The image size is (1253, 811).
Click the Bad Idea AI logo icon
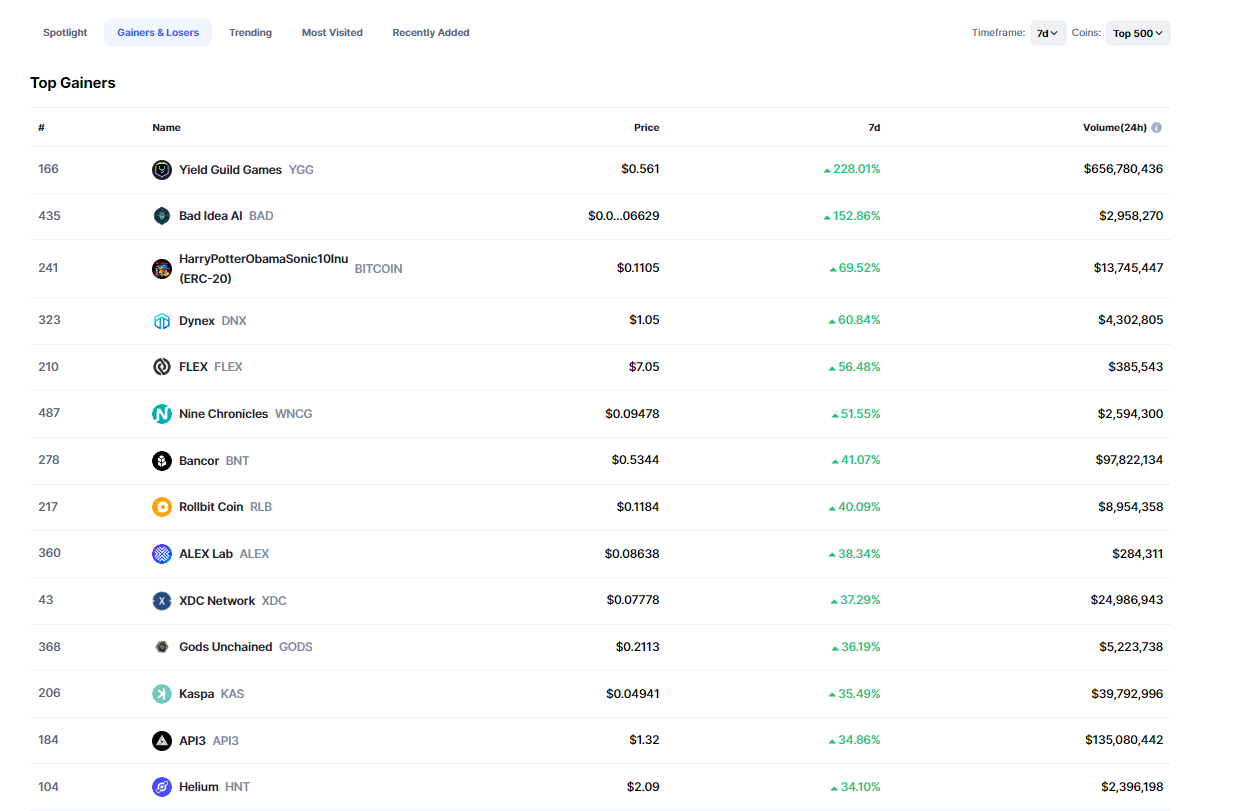click(161, 216)
